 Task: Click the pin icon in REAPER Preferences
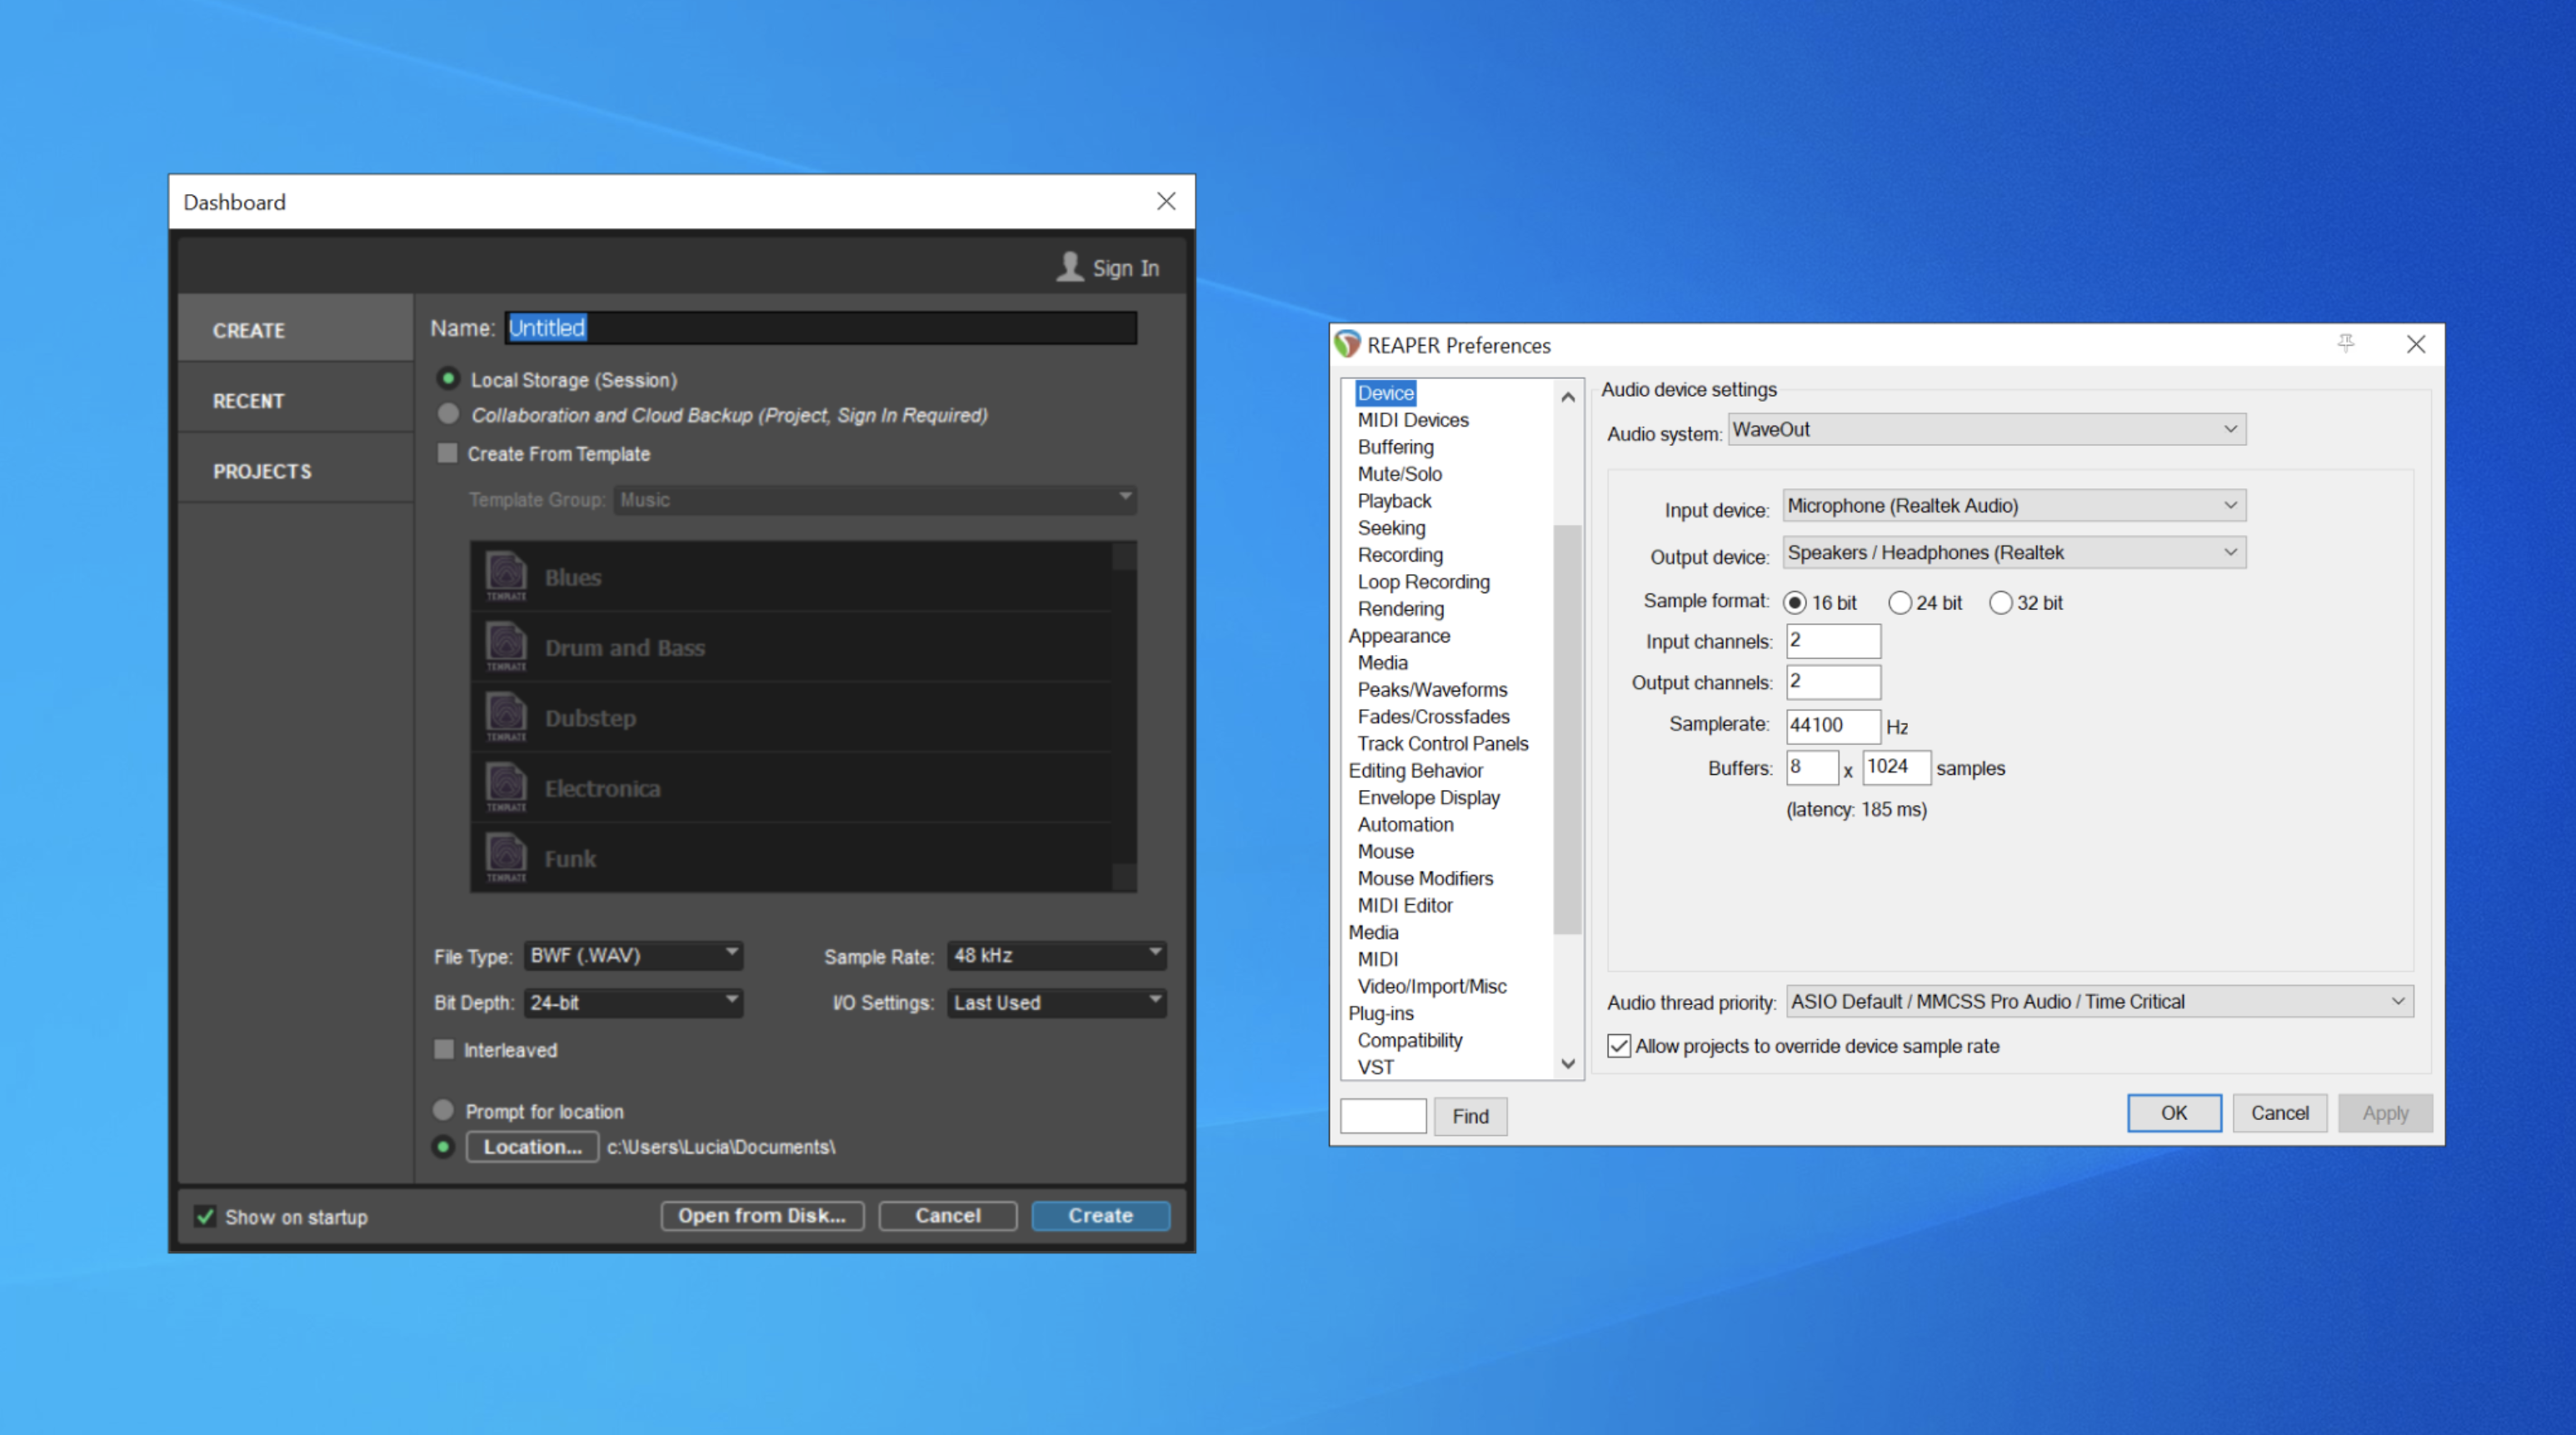tap(2345, 344)
